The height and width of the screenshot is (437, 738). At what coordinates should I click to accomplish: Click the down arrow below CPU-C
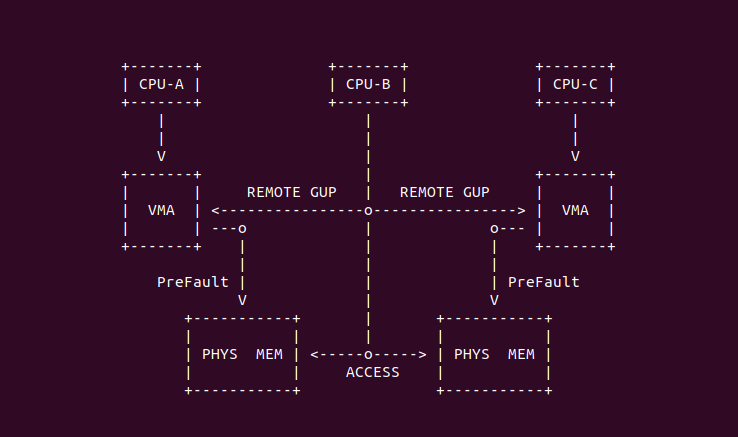pos(575,156)
